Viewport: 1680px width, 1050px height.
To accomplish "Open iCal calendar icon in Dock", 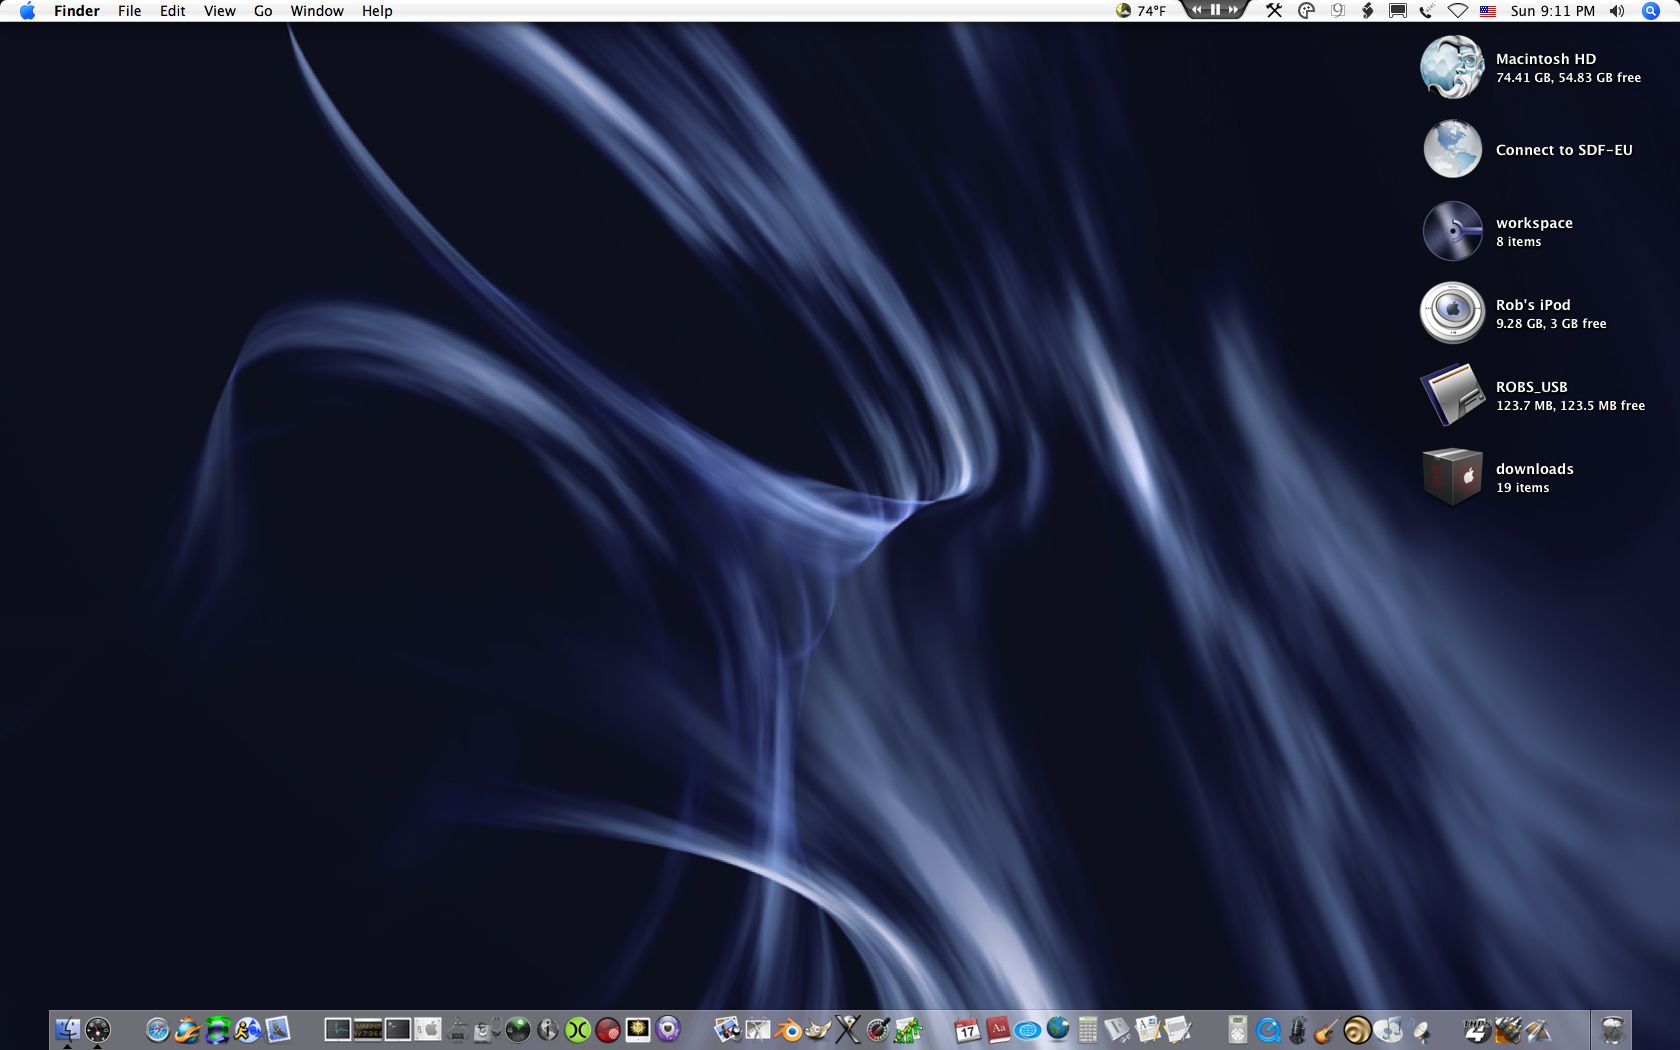I will 967,1029.
